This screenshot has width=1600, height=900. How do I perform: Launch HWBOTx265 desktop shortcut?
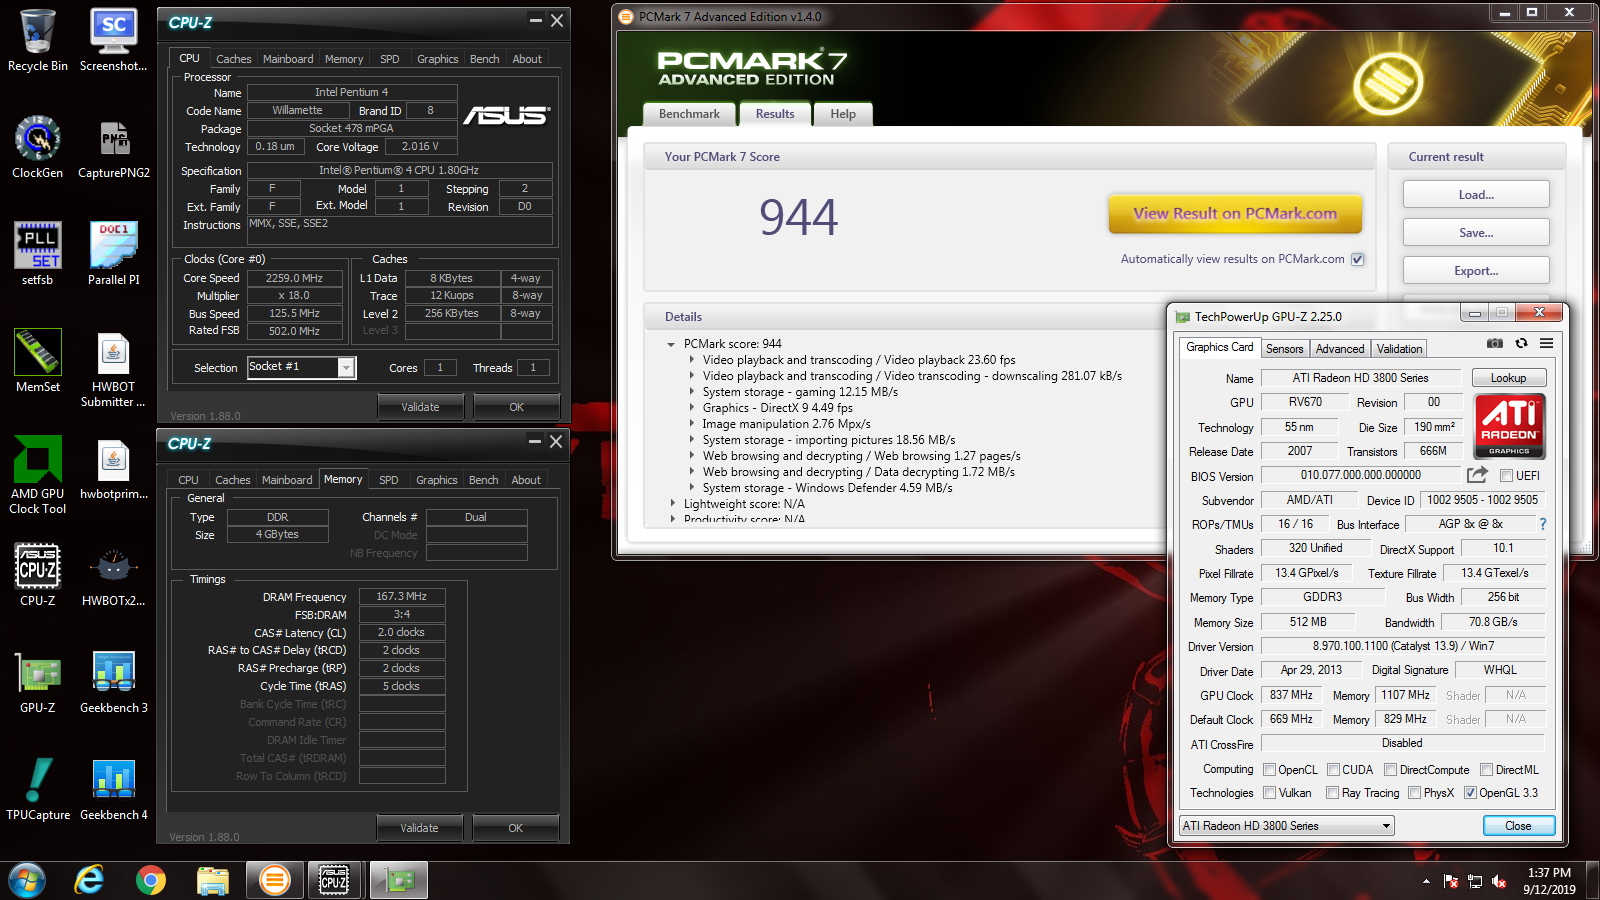click(114, 575)
